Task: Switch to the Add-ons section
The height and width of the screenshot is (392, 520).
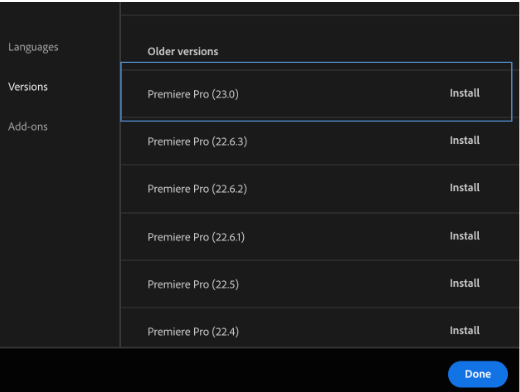Action: coord(28,126)
